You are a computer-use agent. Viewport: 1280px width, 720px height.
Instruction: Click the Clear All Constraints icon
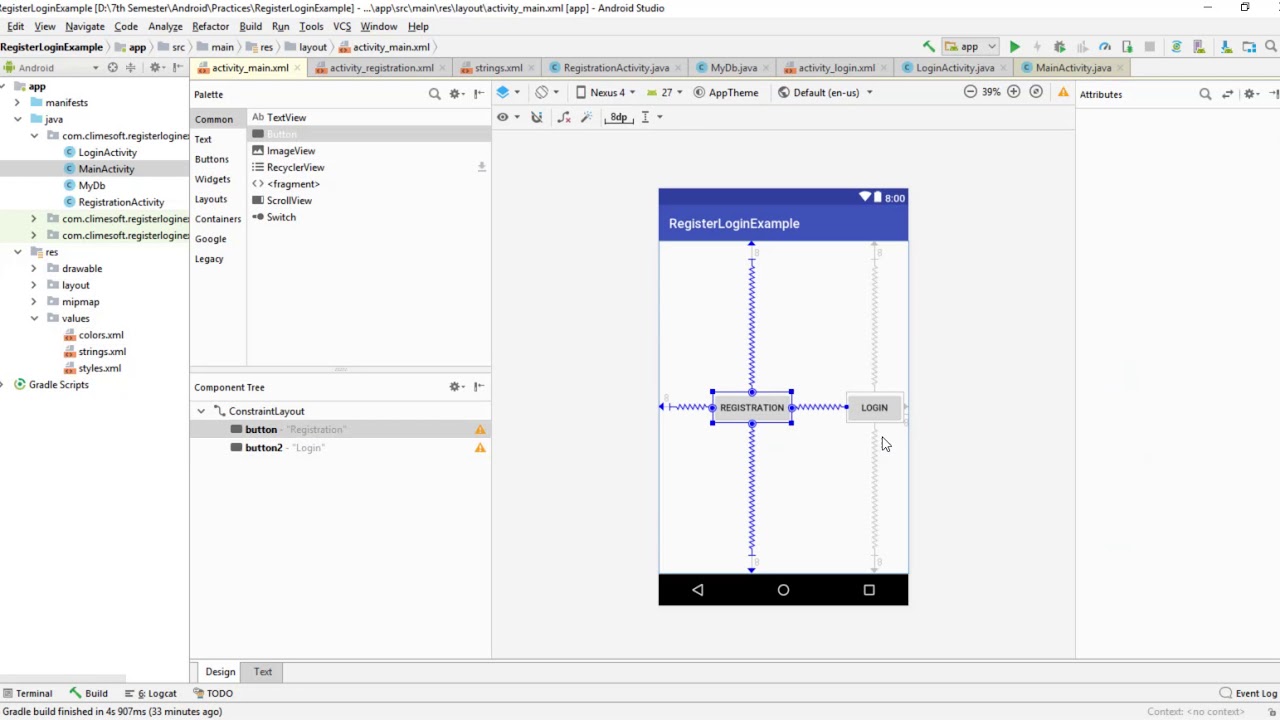pos(564,117)
